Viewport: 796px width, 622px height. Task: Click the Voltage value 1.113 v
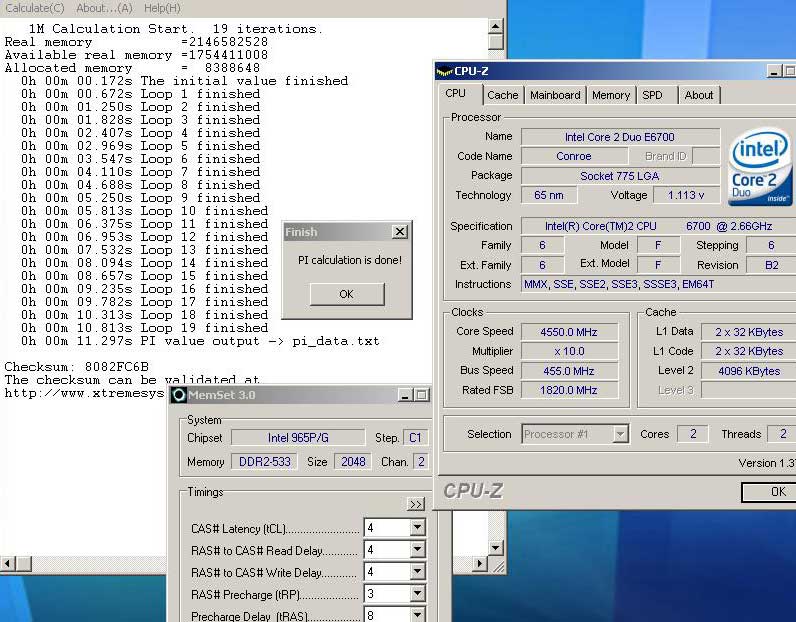tap(686, 195)
